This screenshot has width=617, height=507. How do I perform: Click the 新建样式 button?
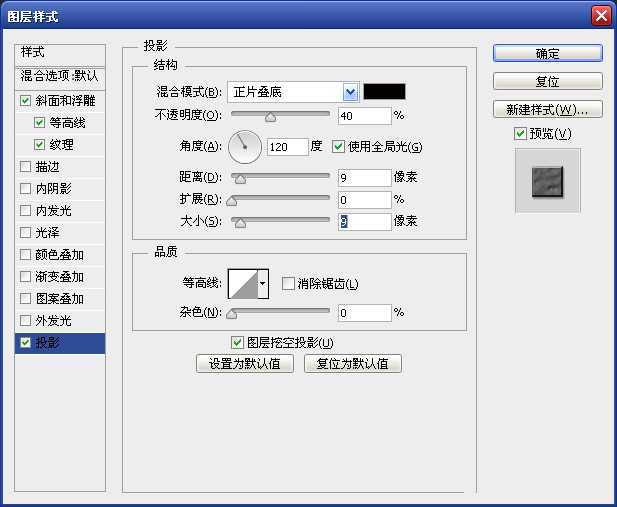pos(547,109)
